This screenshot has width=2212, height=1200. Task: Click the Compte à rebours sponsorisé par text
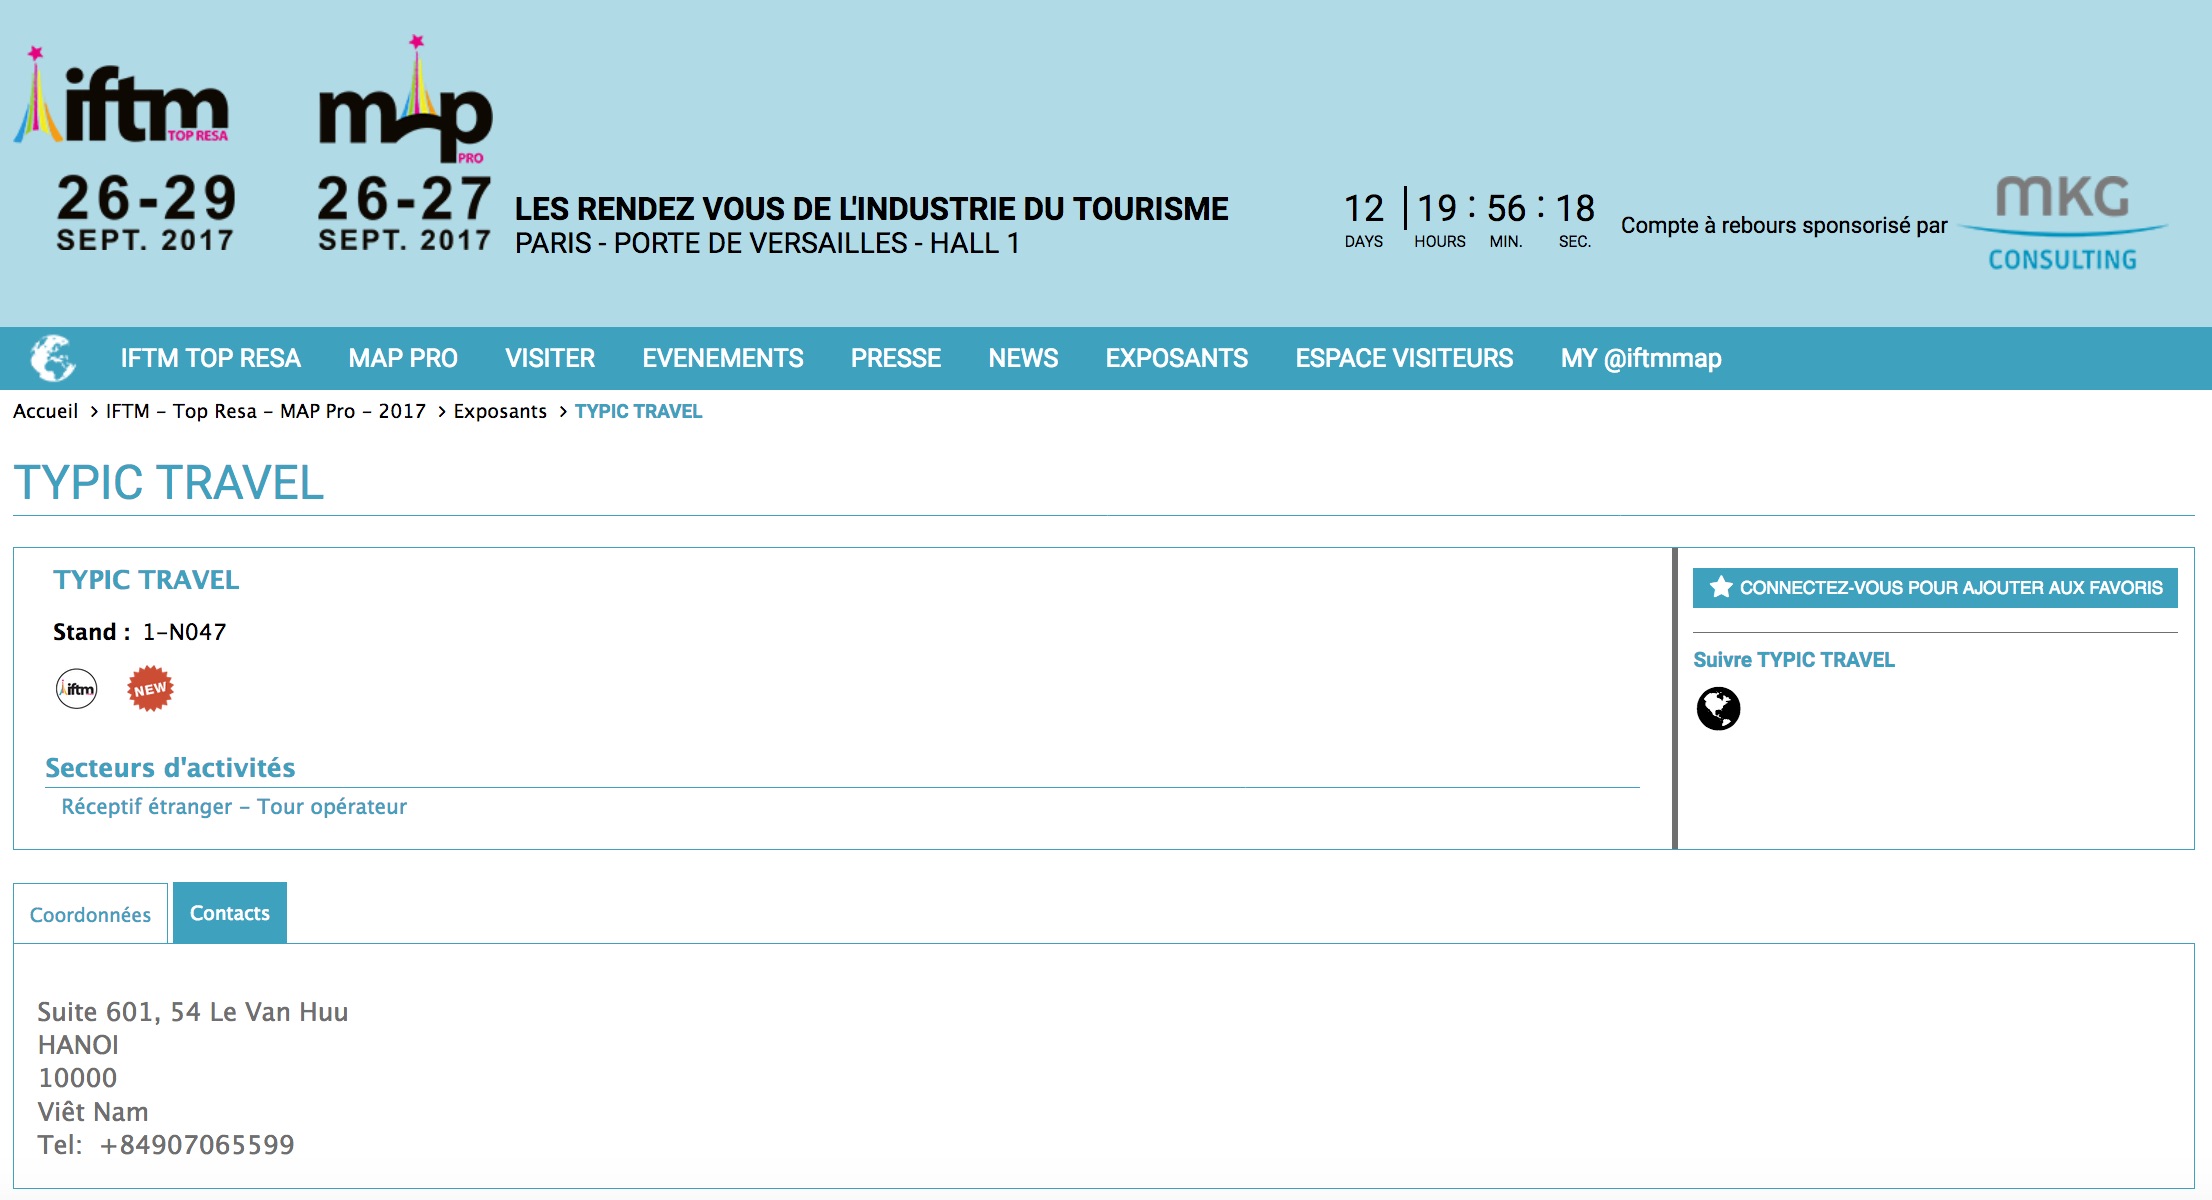(1784, 226)
